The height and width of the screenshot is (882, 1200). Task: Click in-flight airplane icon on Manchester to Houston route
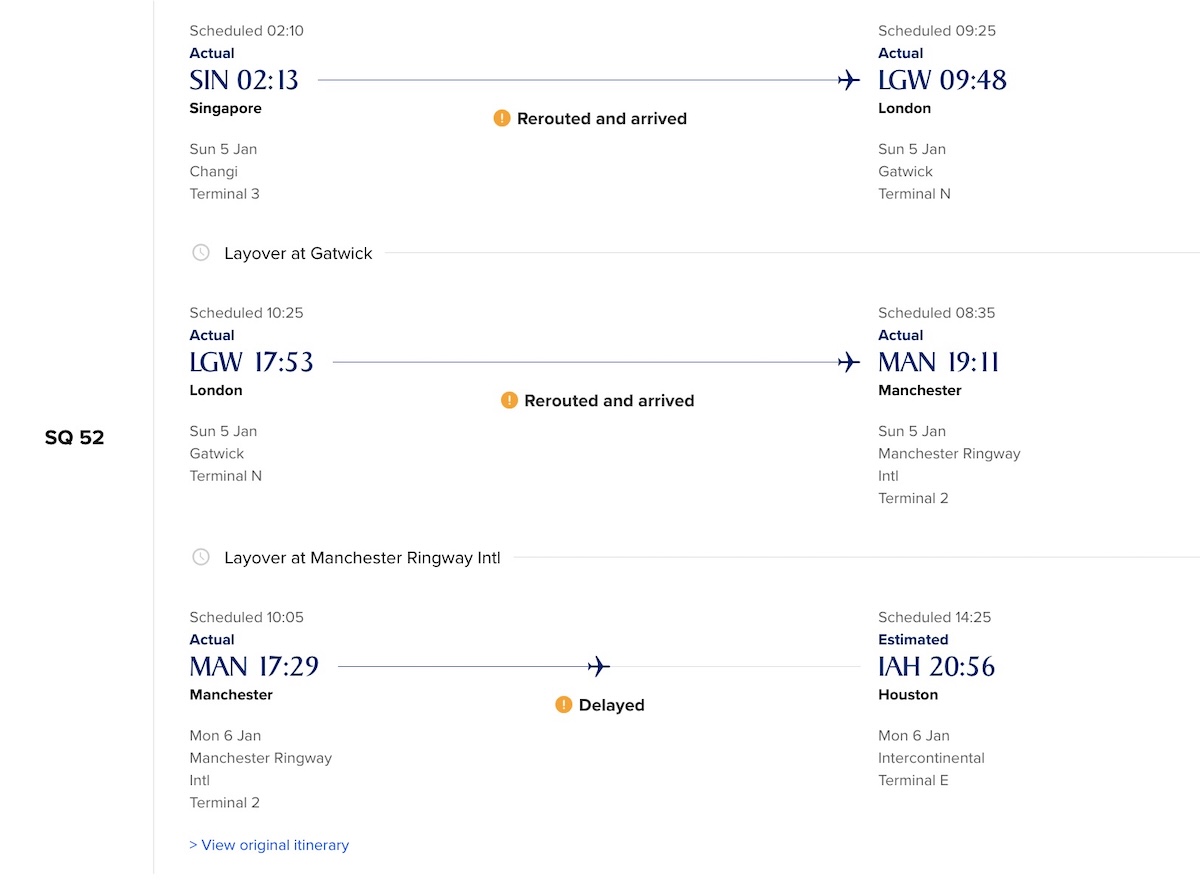point(599,666)
